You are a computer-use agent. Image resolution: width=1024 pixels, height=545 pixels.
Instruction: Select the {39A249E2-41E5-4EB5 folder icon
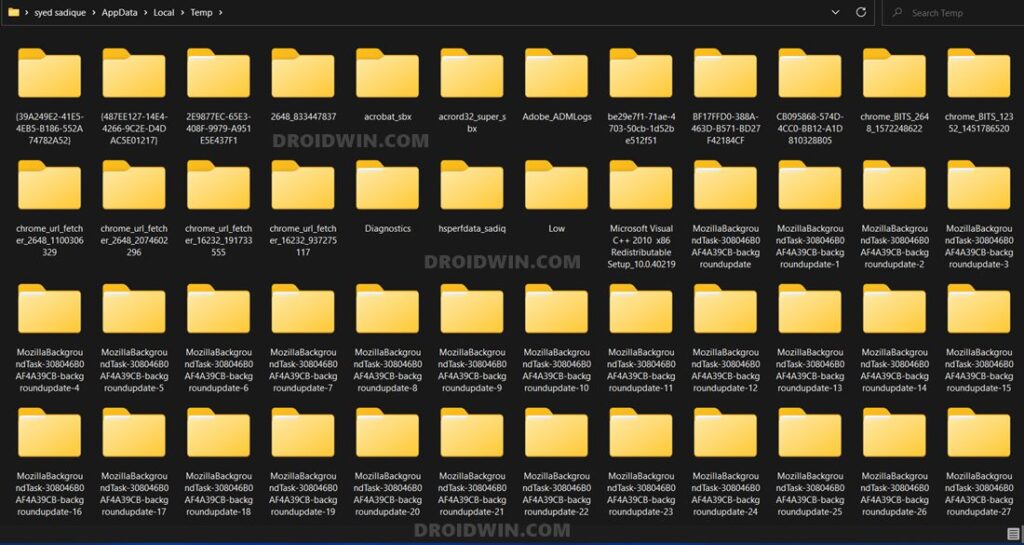[x=50, y=73]
